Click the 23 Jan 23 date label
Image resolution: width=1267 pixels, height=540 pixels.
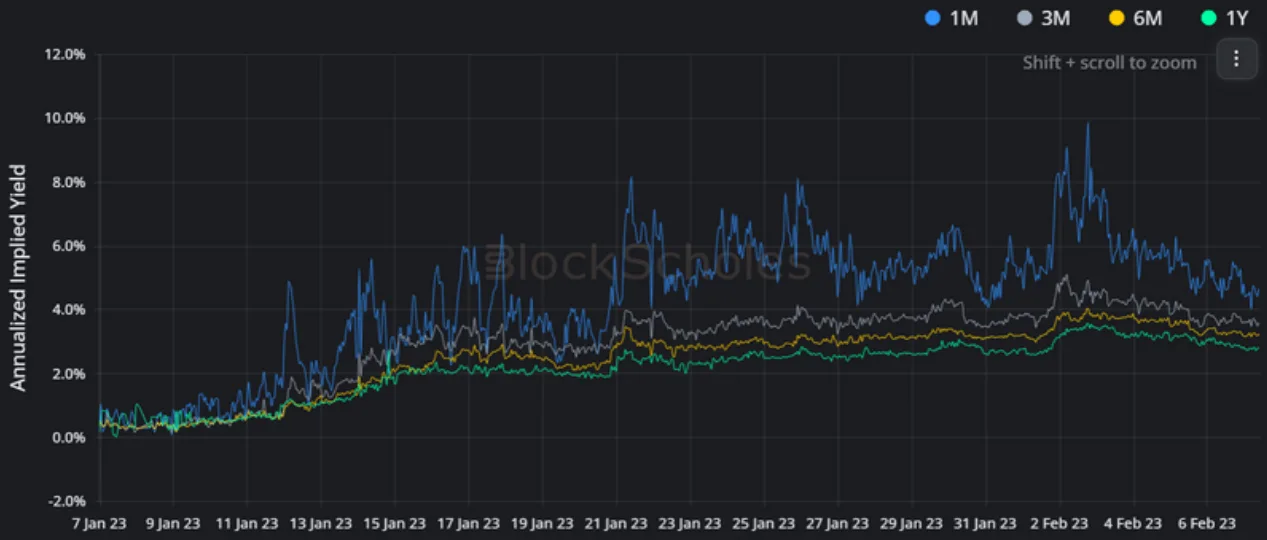tap(691, 523)
